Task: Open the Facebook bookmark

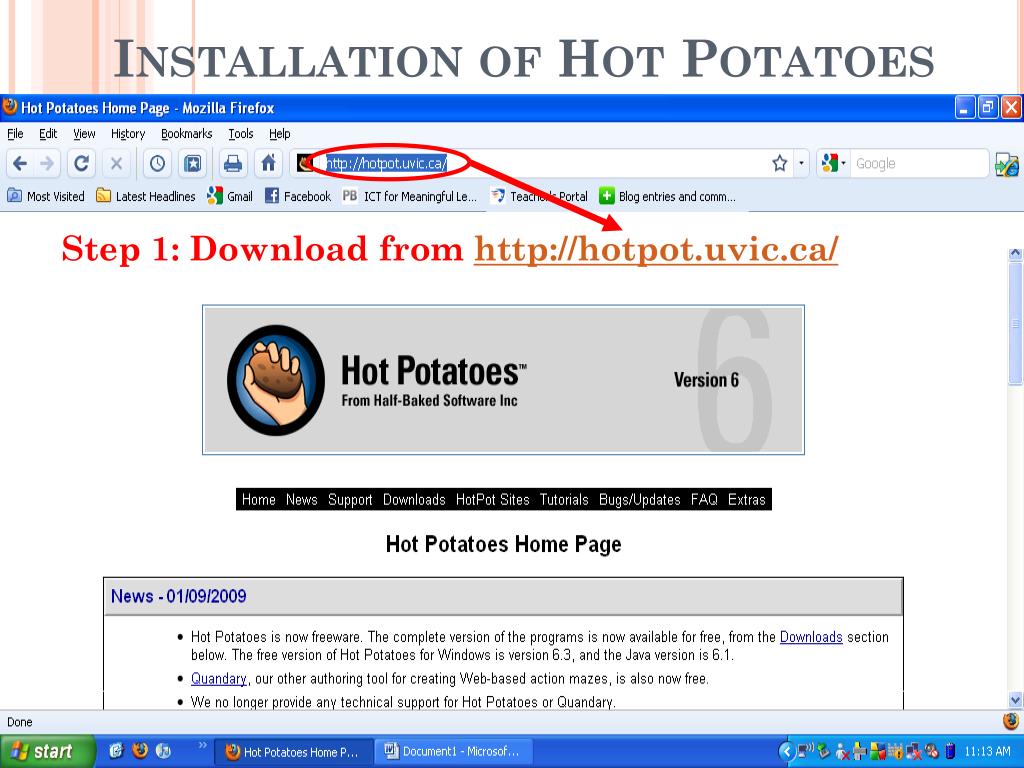Action: pyautogui.click(x=298, y=196)
